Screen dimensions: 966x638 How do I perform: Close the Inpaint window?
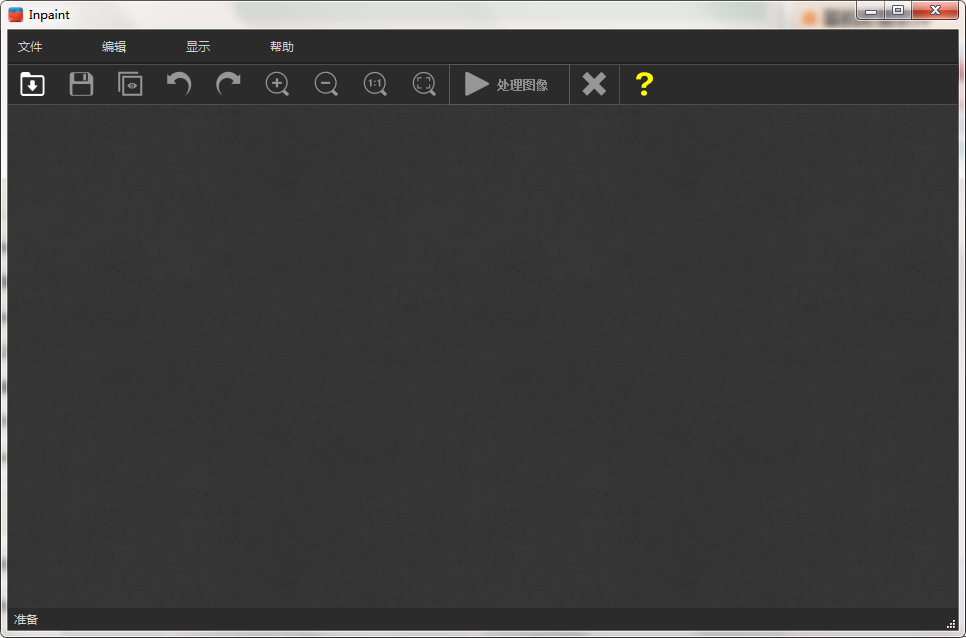pos(935,10)
